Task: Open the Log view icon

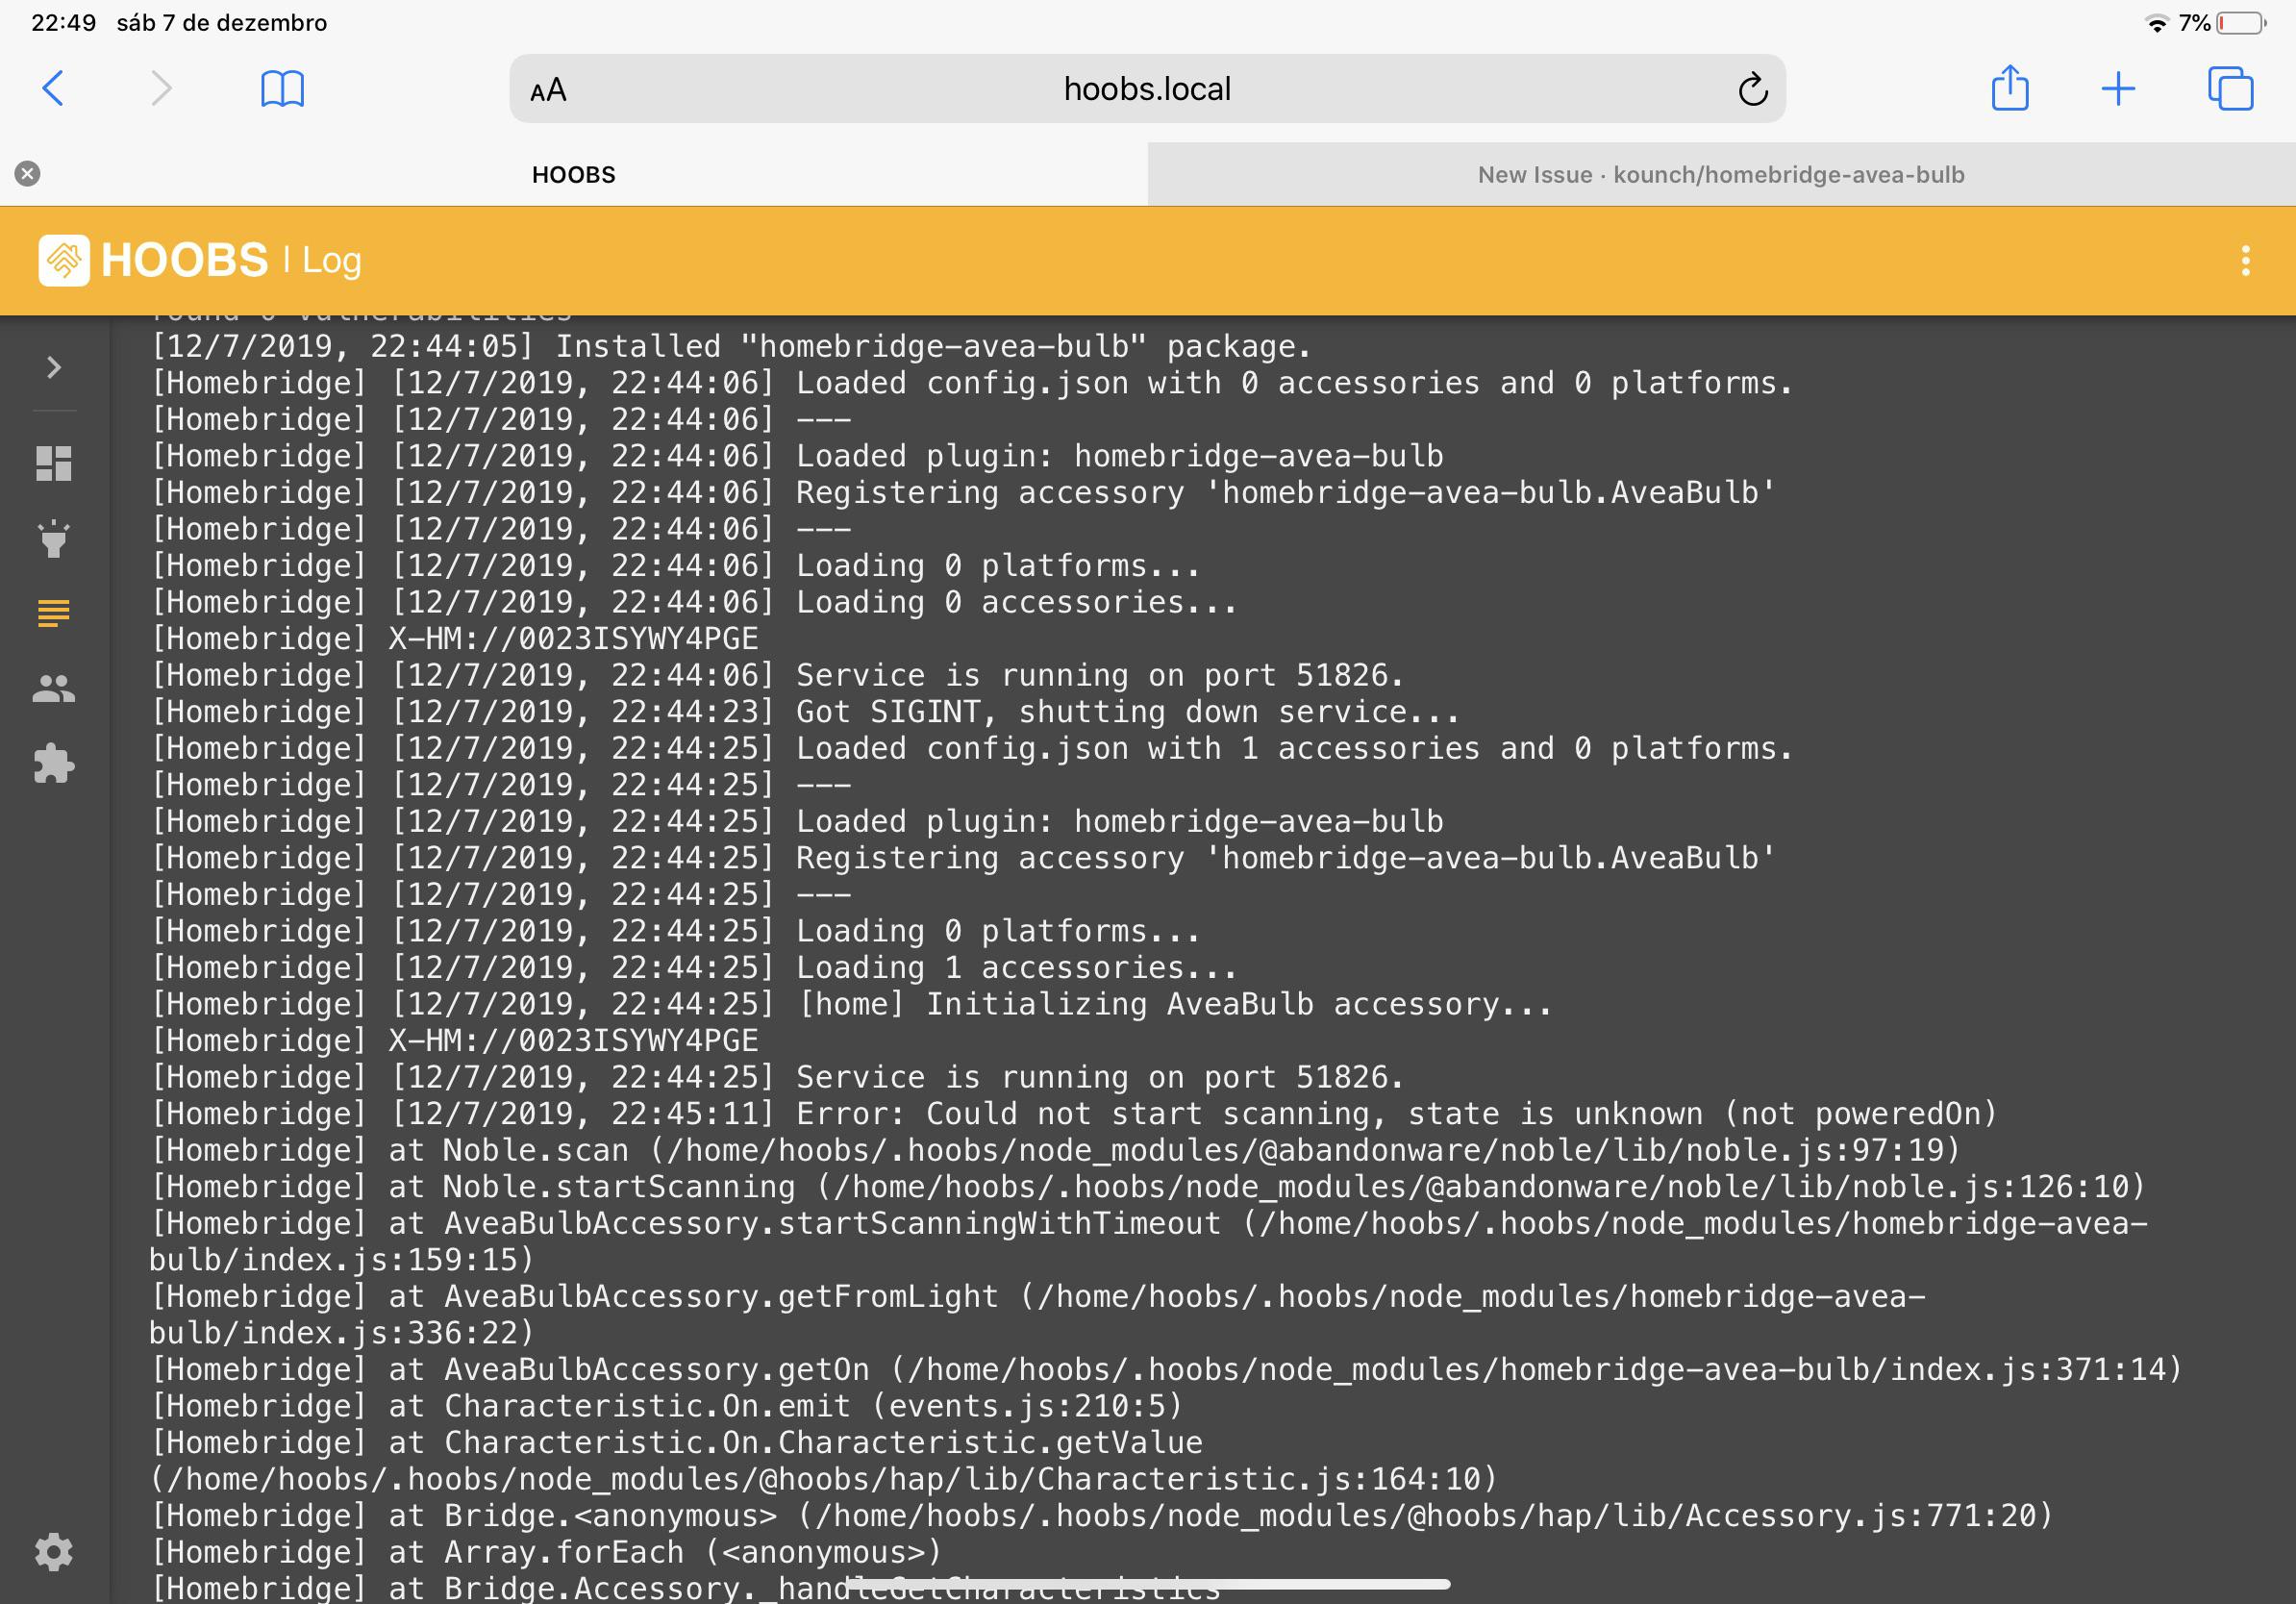Action: point(53,612)
